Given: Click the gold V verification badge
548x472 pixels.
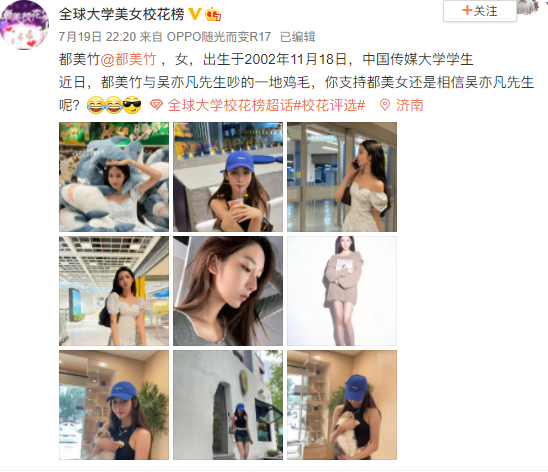Looking at the screenshot, I should click(x=195, y=14).
